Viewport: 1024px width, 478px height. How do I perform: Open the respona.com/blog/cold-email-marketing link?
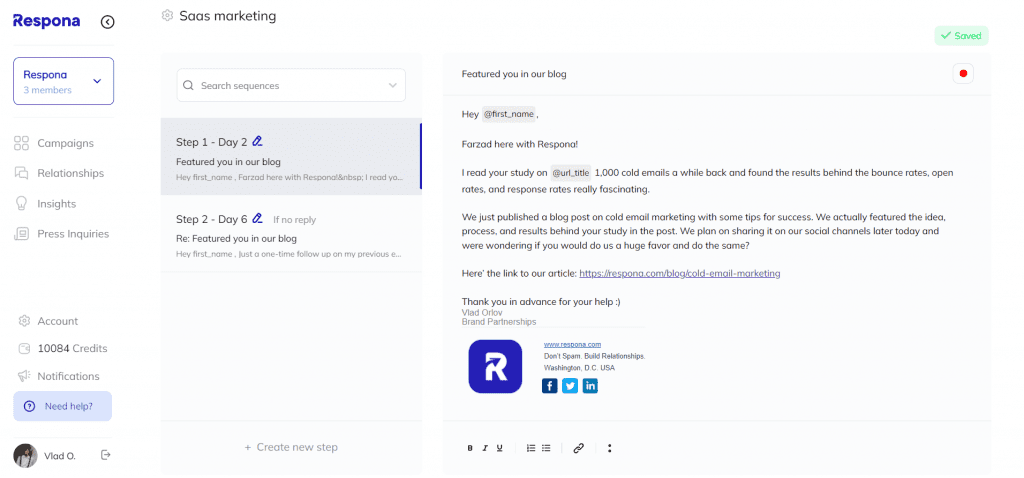(680, 274)
